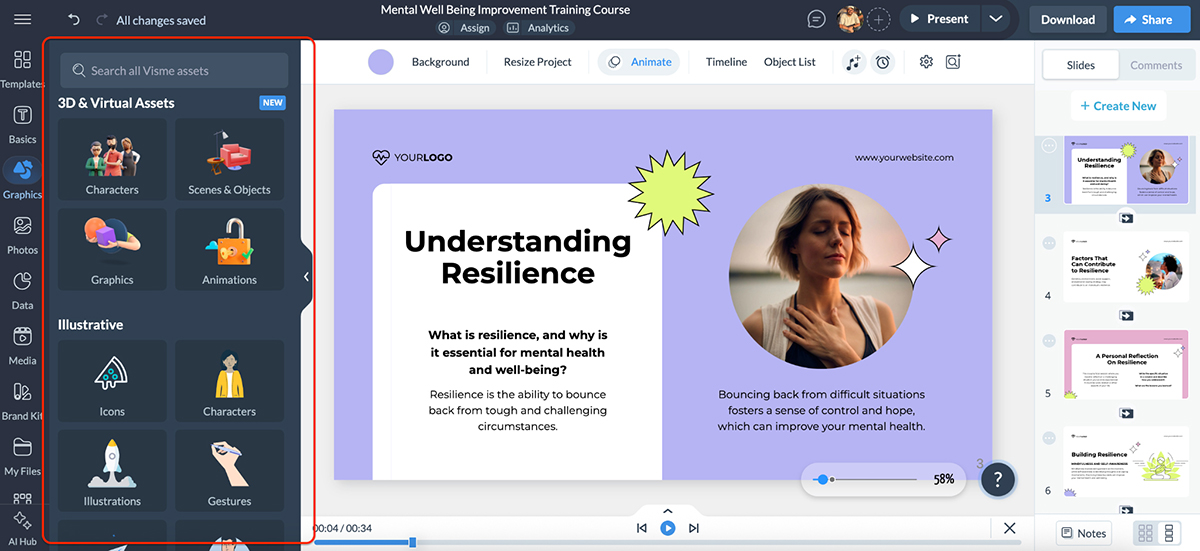Click the Assign option
Viewport: 1200px width, 551px height.
pyautogui.click(x=464, y=28)
